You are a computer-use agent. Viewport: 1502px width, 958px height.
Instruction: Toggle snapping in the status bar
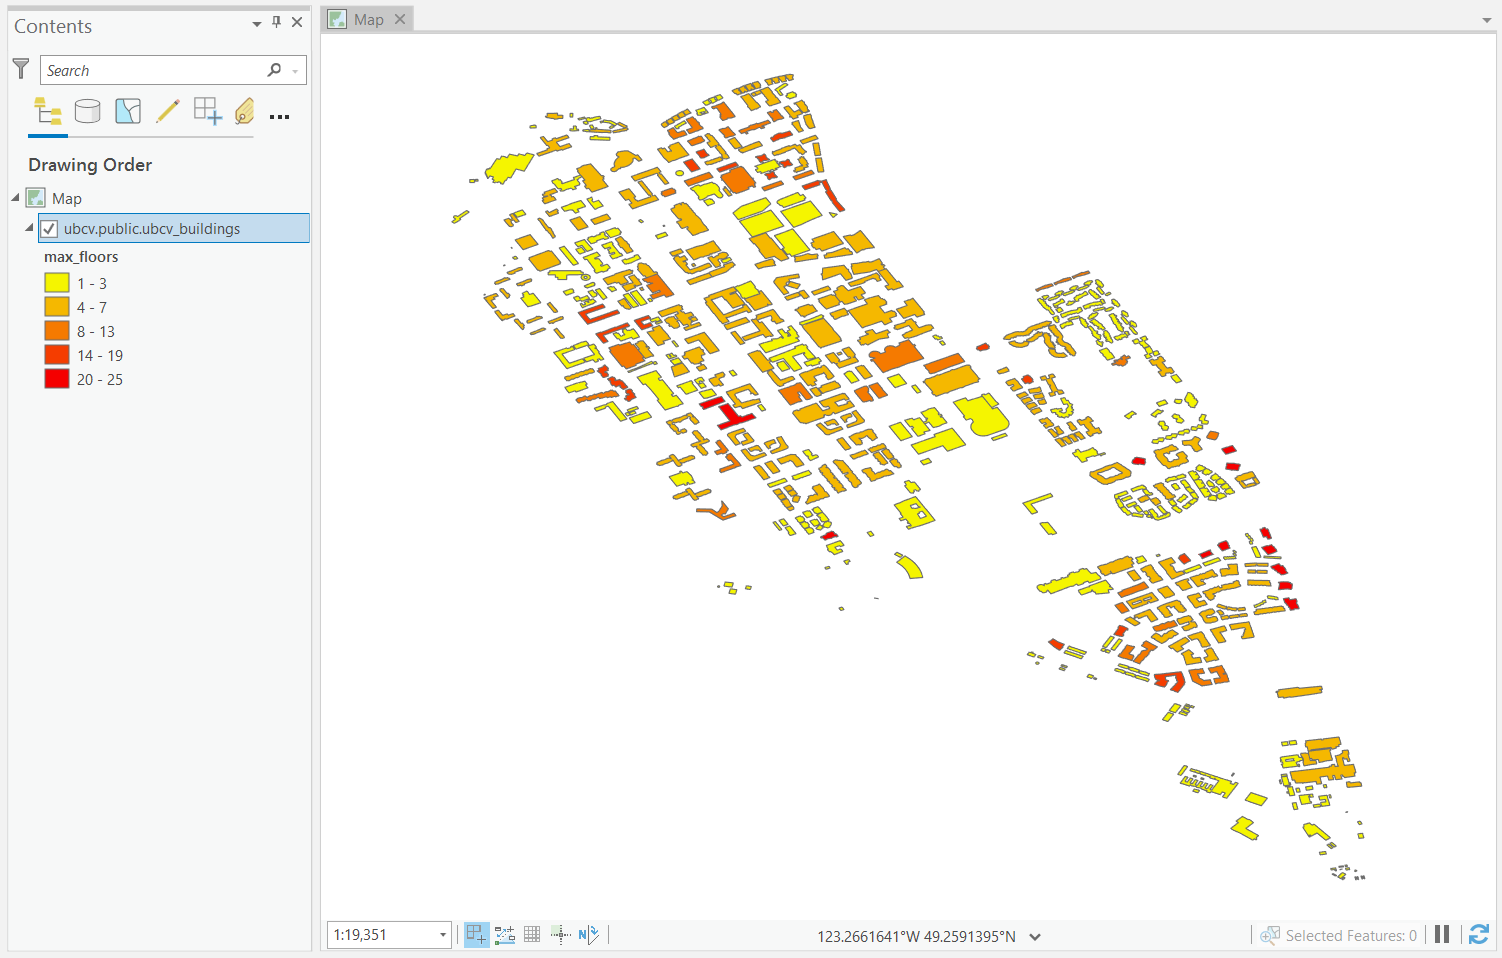476,935
